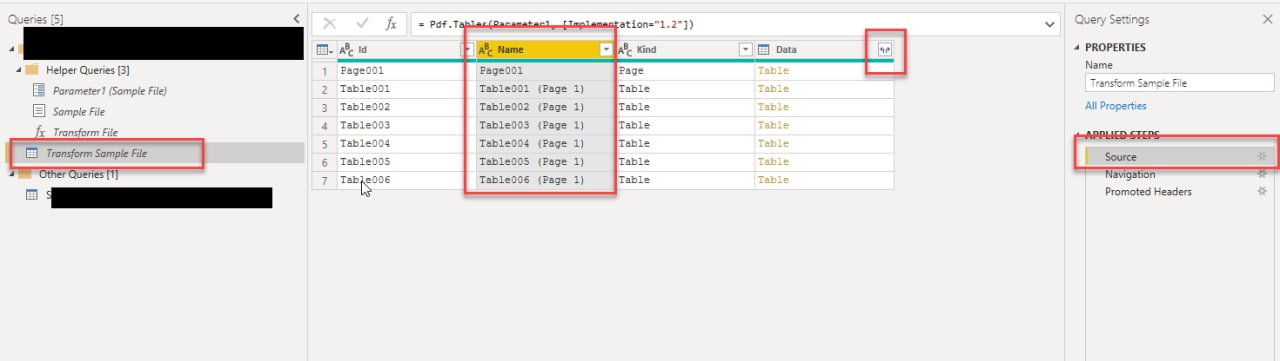Open the Table link in row 7 Data column
Image resolution: width=1280 pixels, height=361 pixels.
pos(773,180)
